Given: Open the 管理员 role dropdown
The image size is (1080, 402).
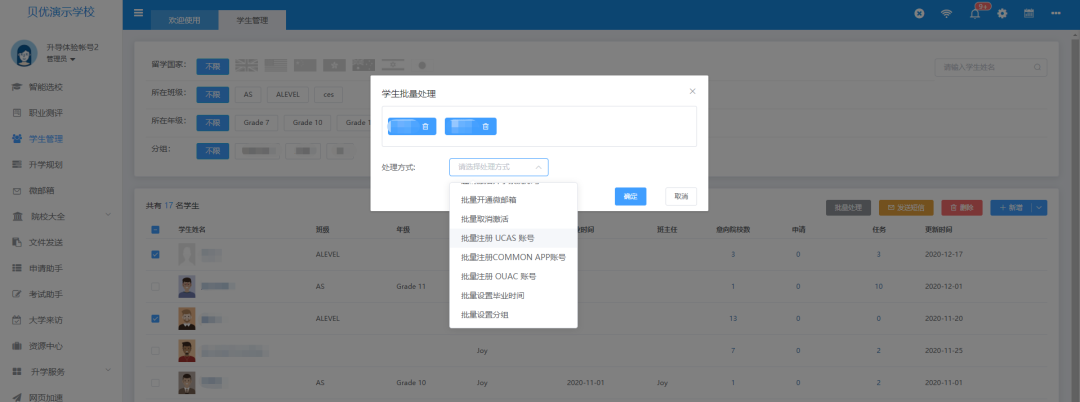Looking at the screenshot, I should pos(61,59).
